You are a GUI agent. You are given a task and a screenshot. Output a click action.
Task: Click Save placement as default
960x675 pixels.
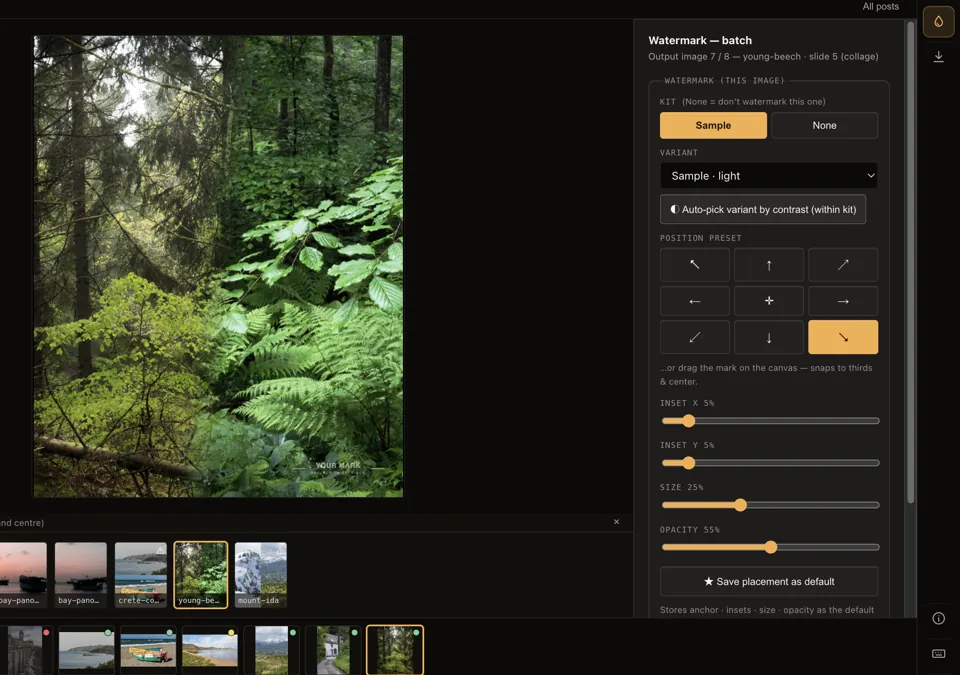click(768, 581)
